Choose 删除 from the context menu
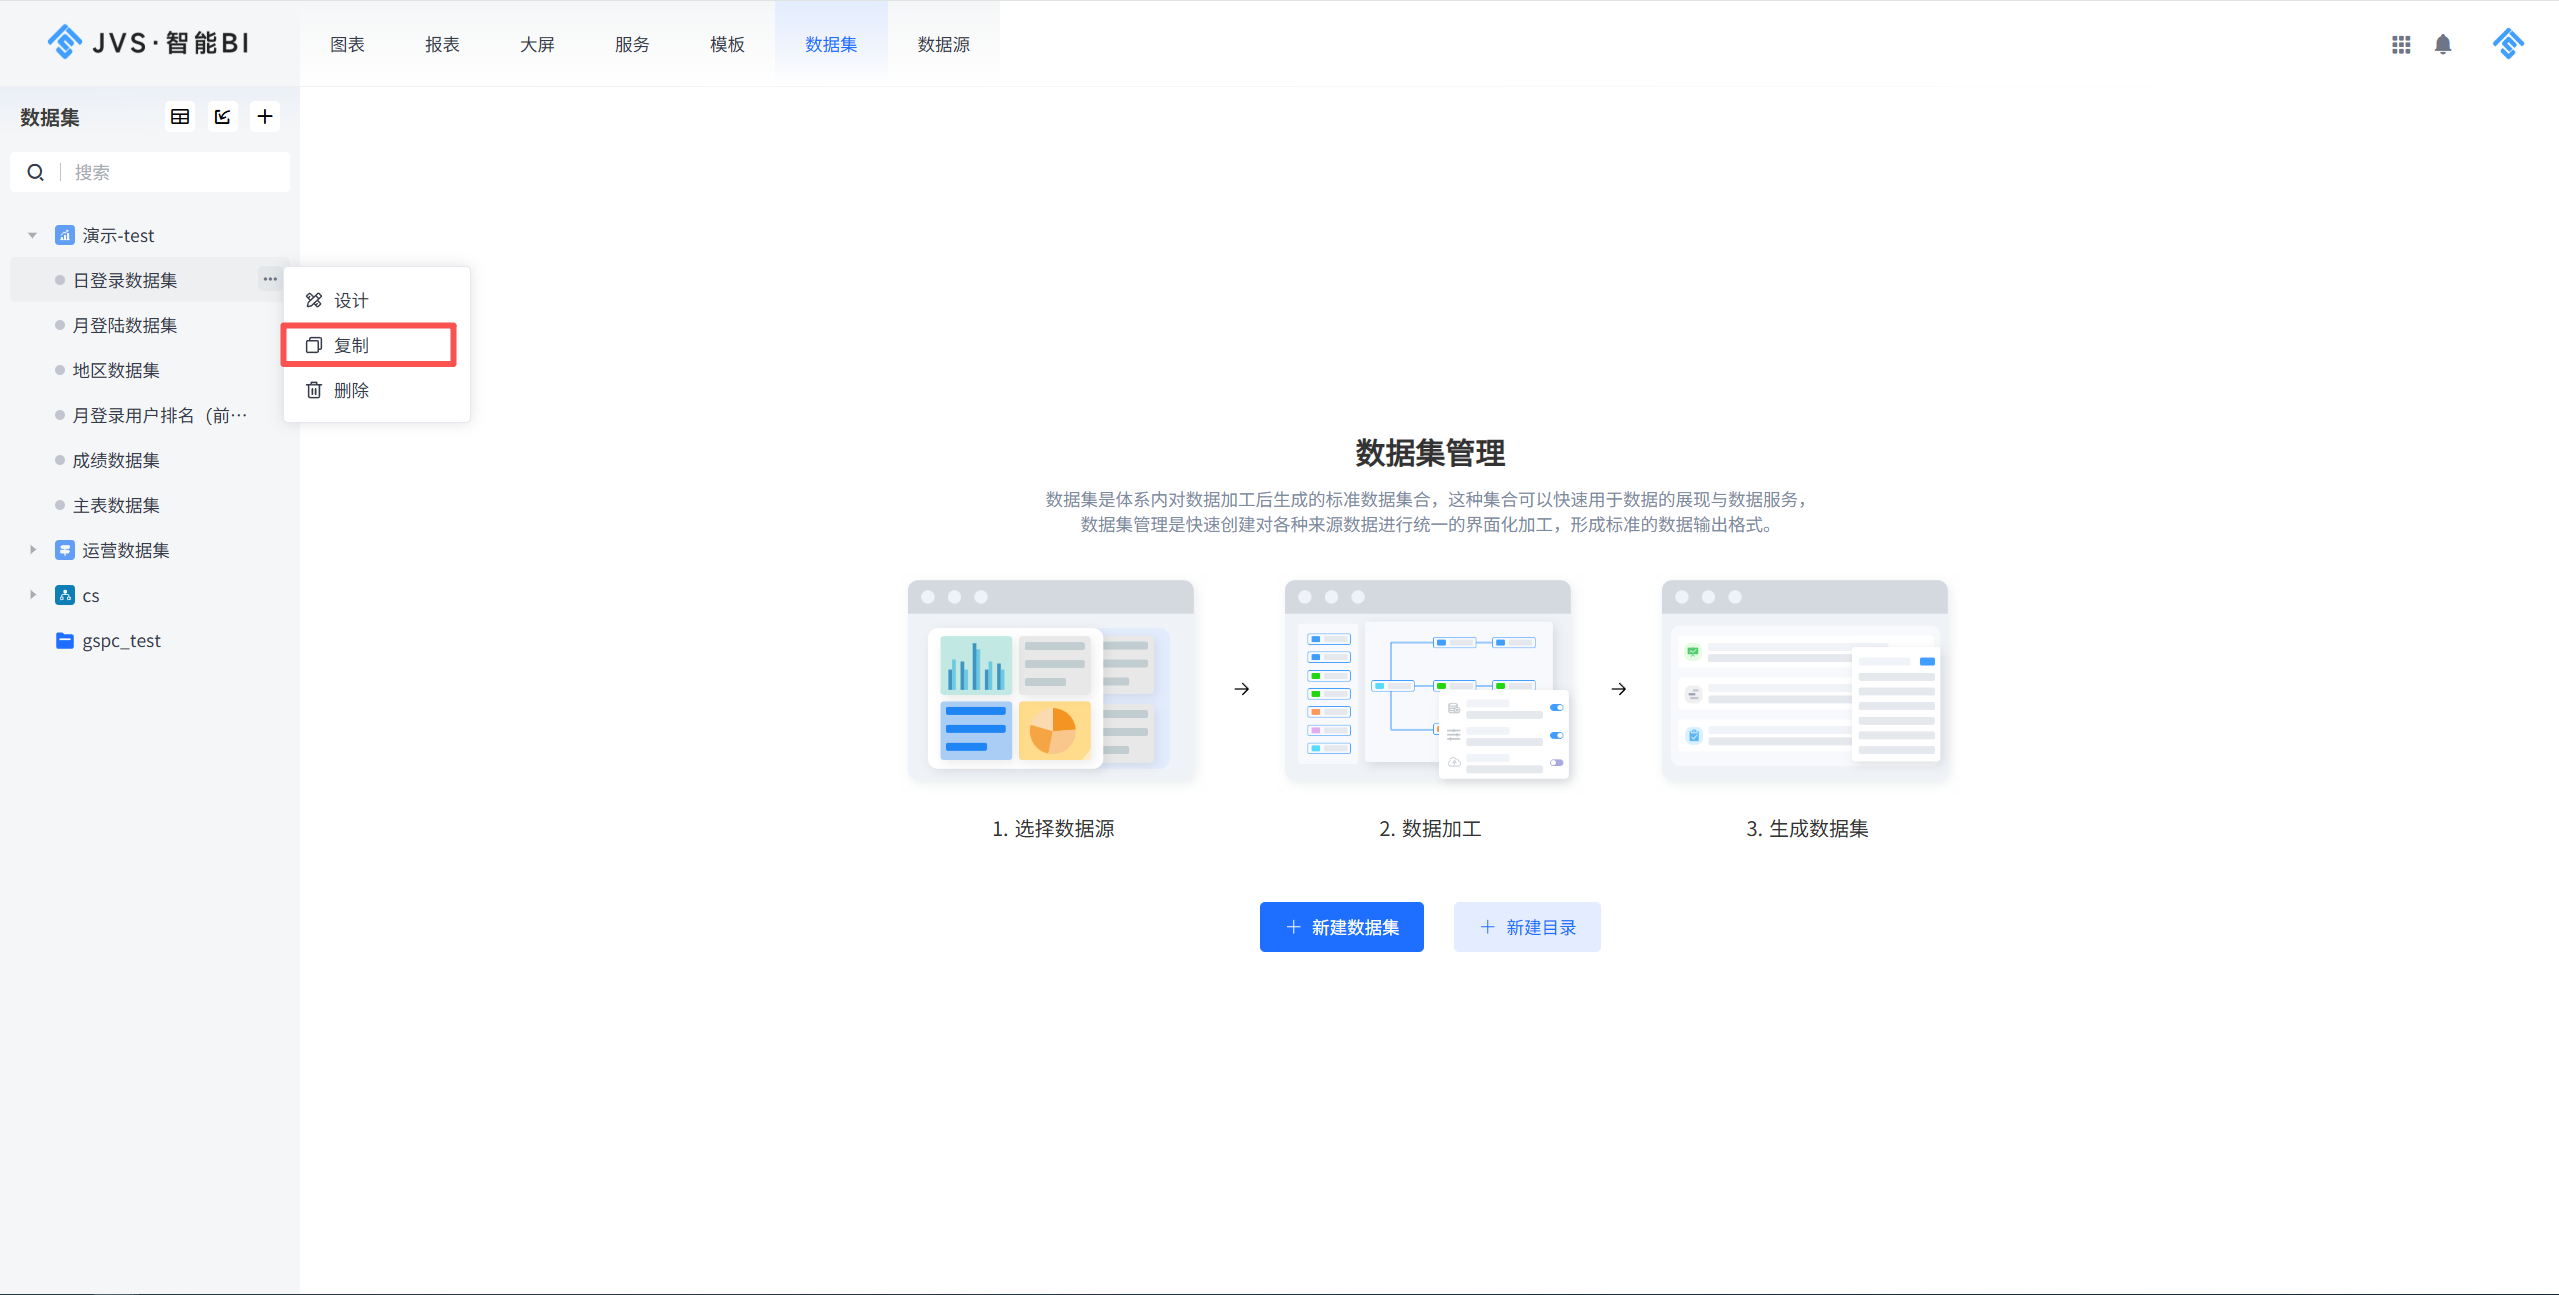Image resolution: width=2559 pixels, height=1295 pixels. (x=351, y=390)
